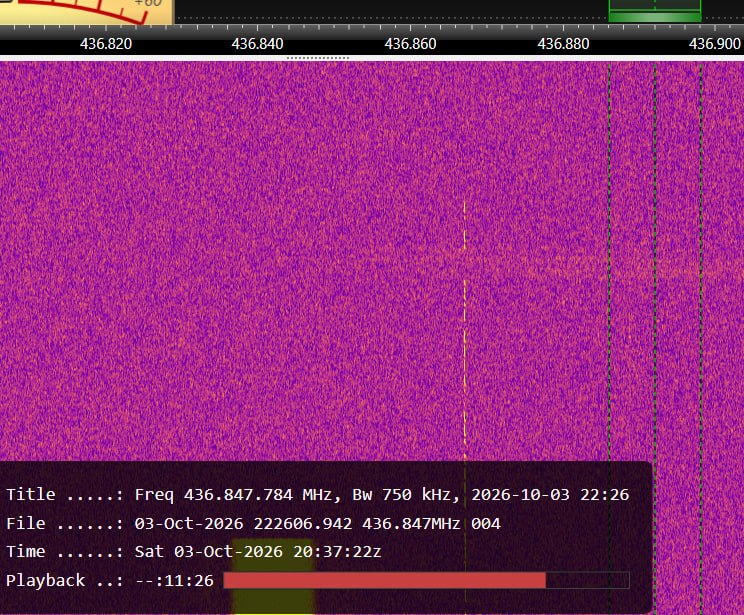Click the S-meter gauge in the corner
The width and height of the screenshot is (744, 615).
click(x=87, y=12)
